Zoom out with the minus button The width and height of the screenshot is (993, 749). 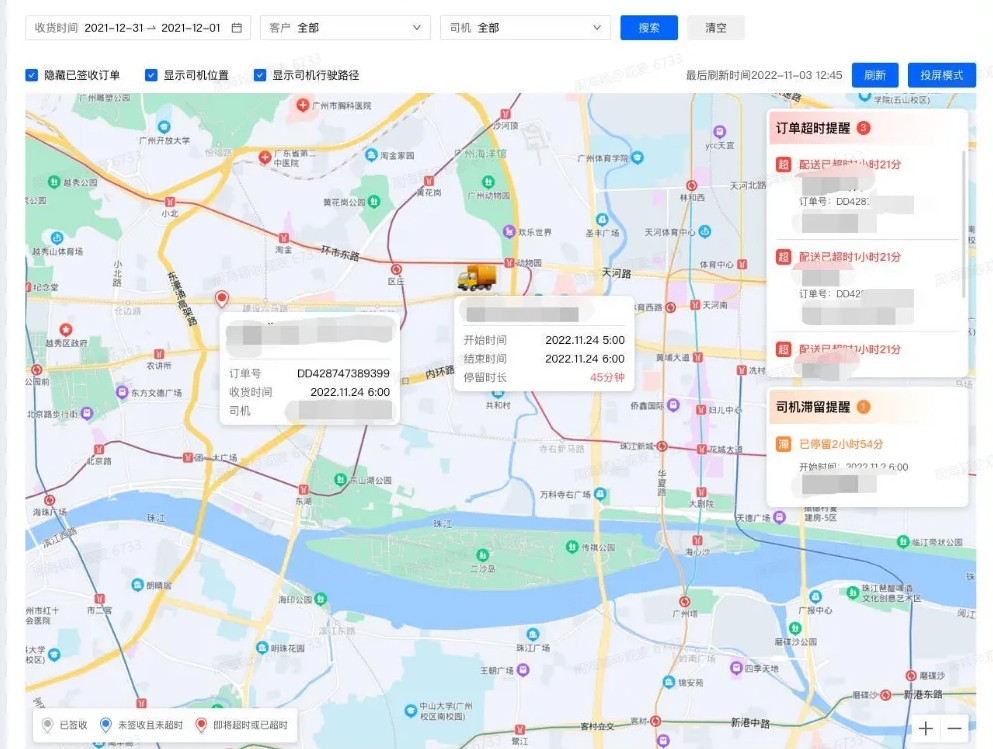(x=955, y=728)
